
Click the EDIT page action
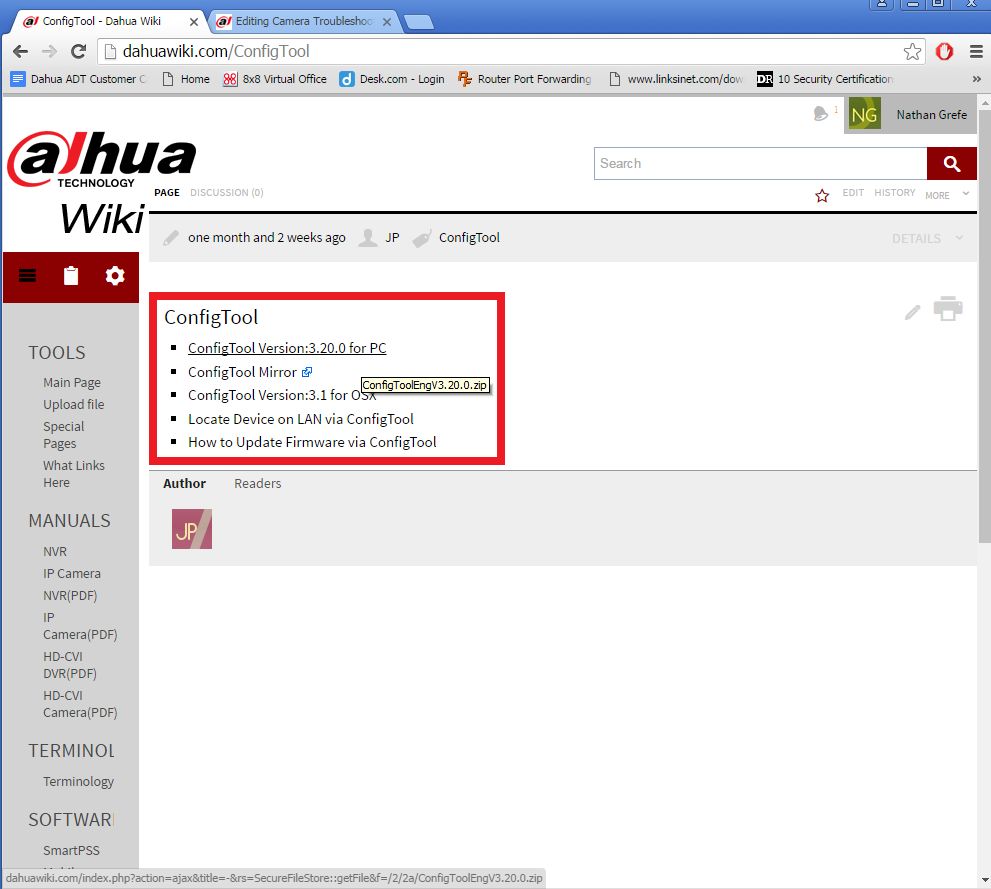click(x=853, y=193)
